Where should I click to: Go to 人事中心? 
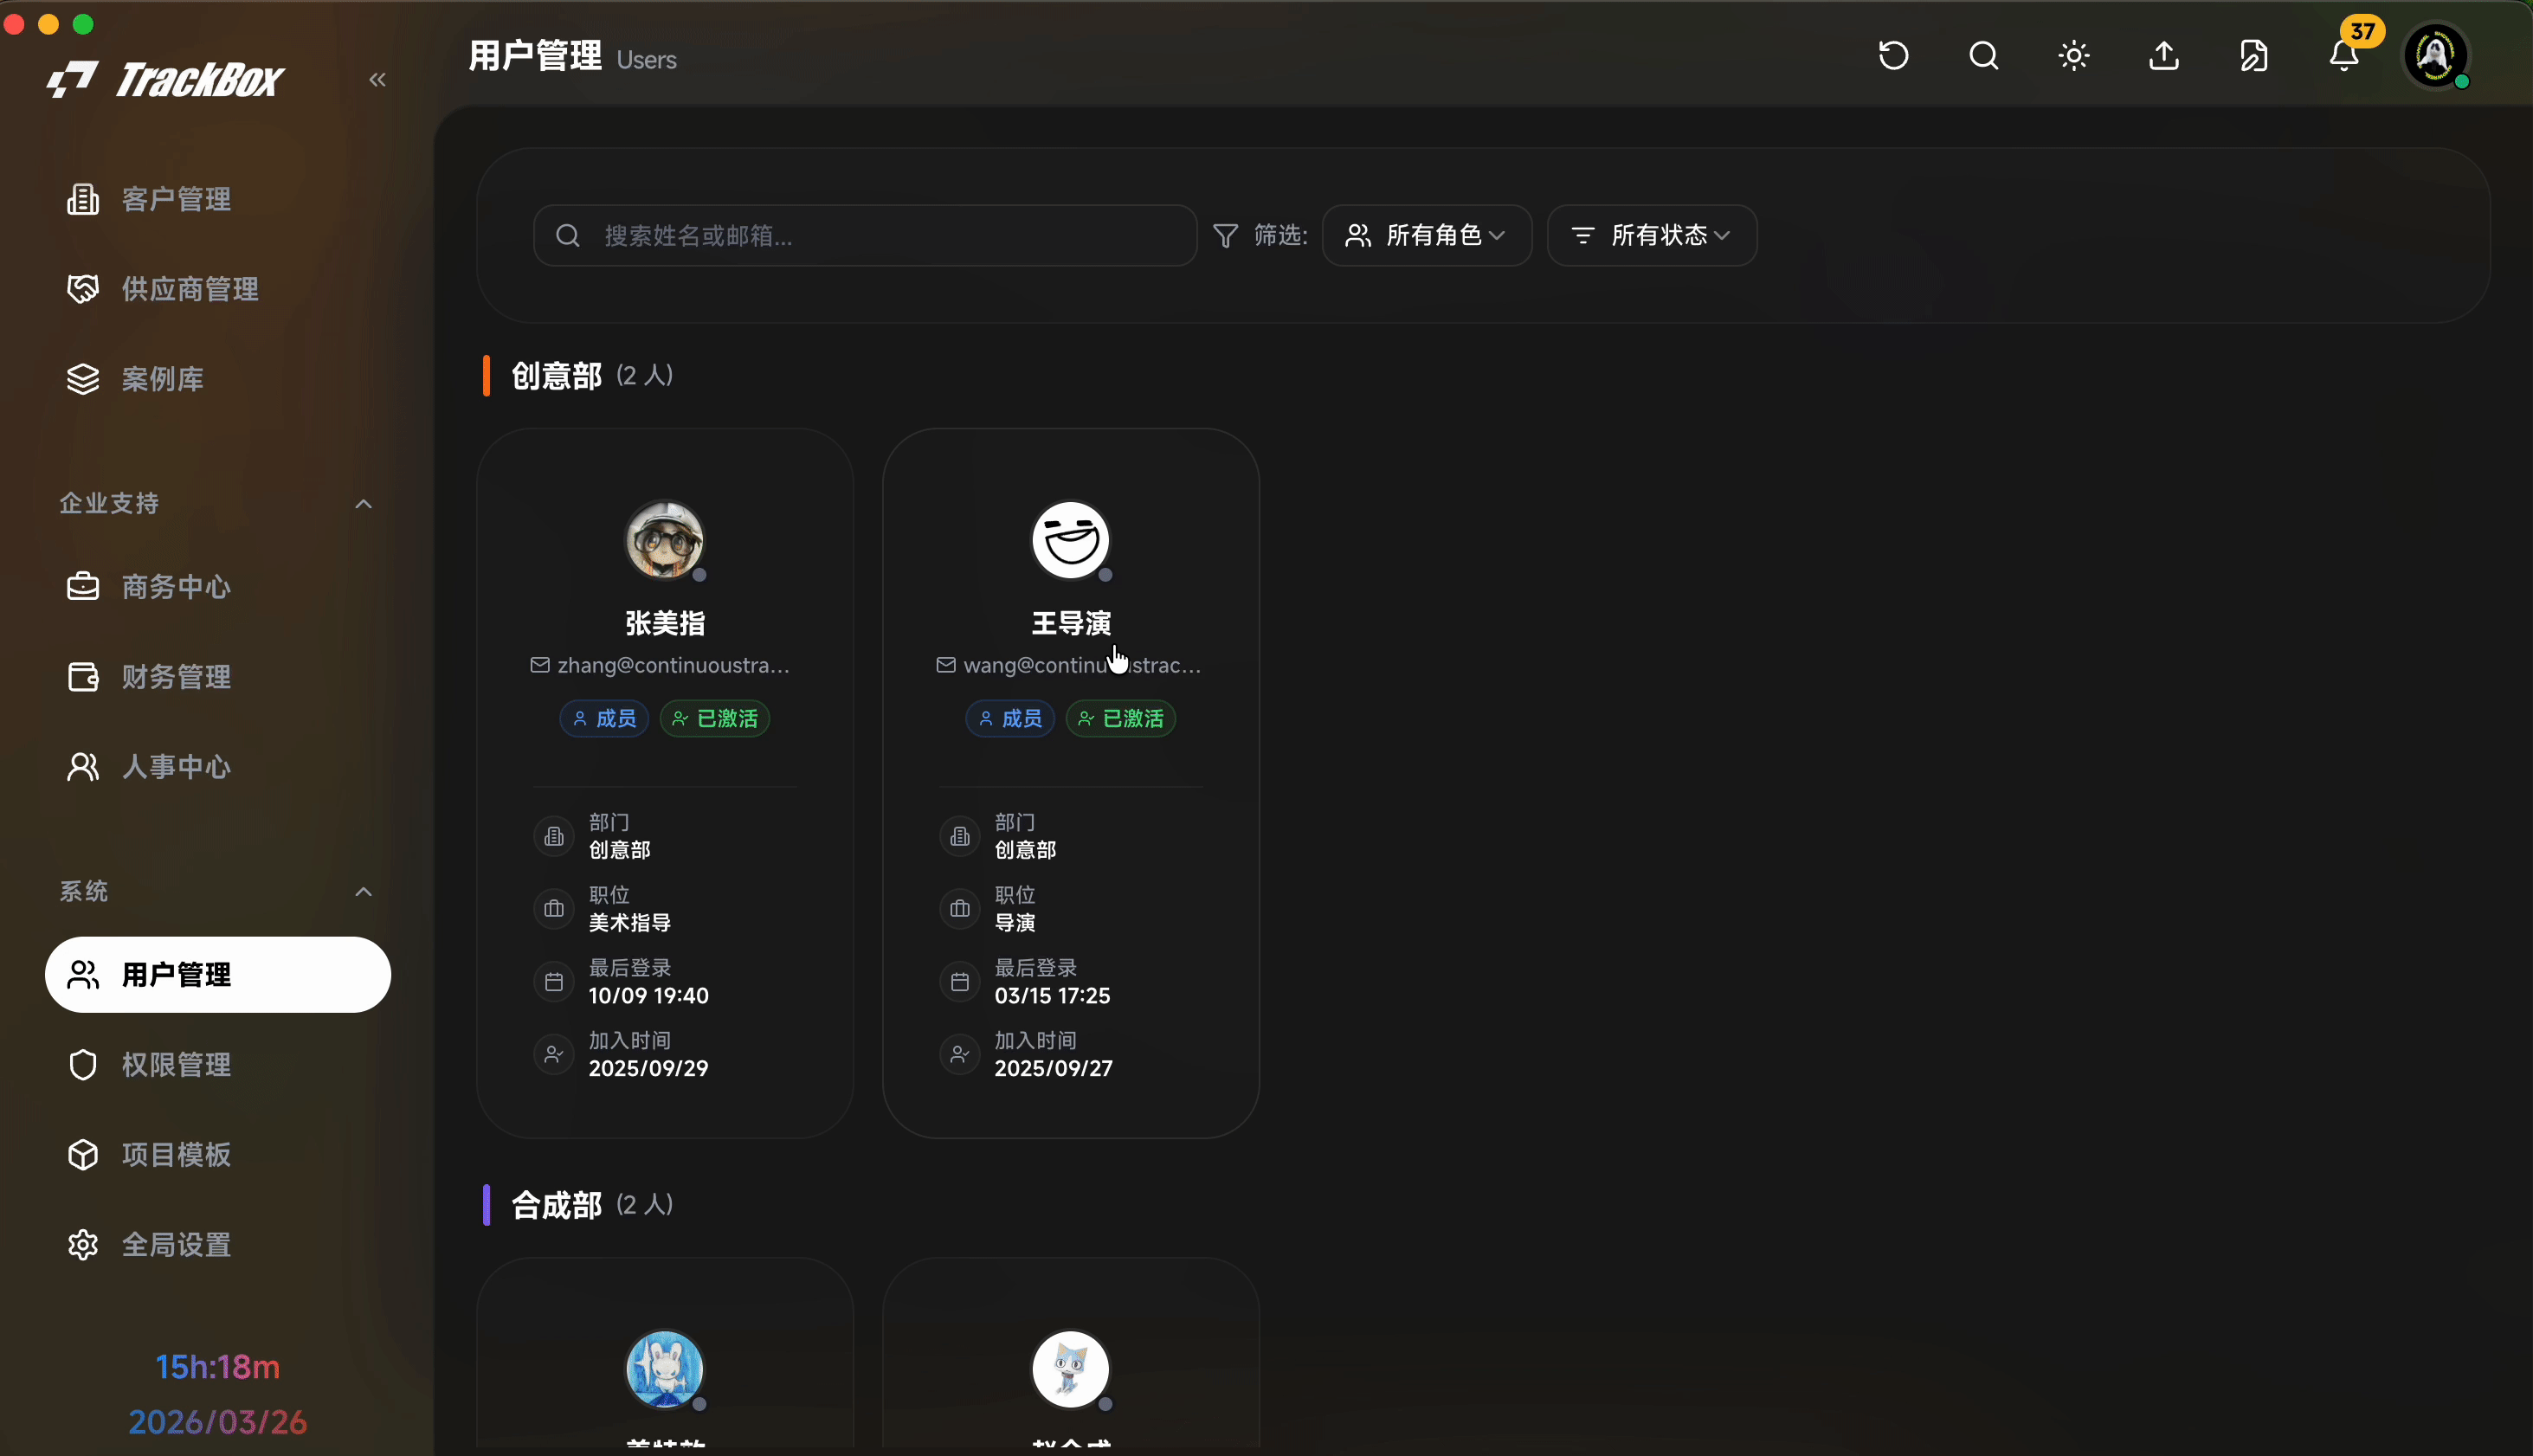(x=218, y=767)
